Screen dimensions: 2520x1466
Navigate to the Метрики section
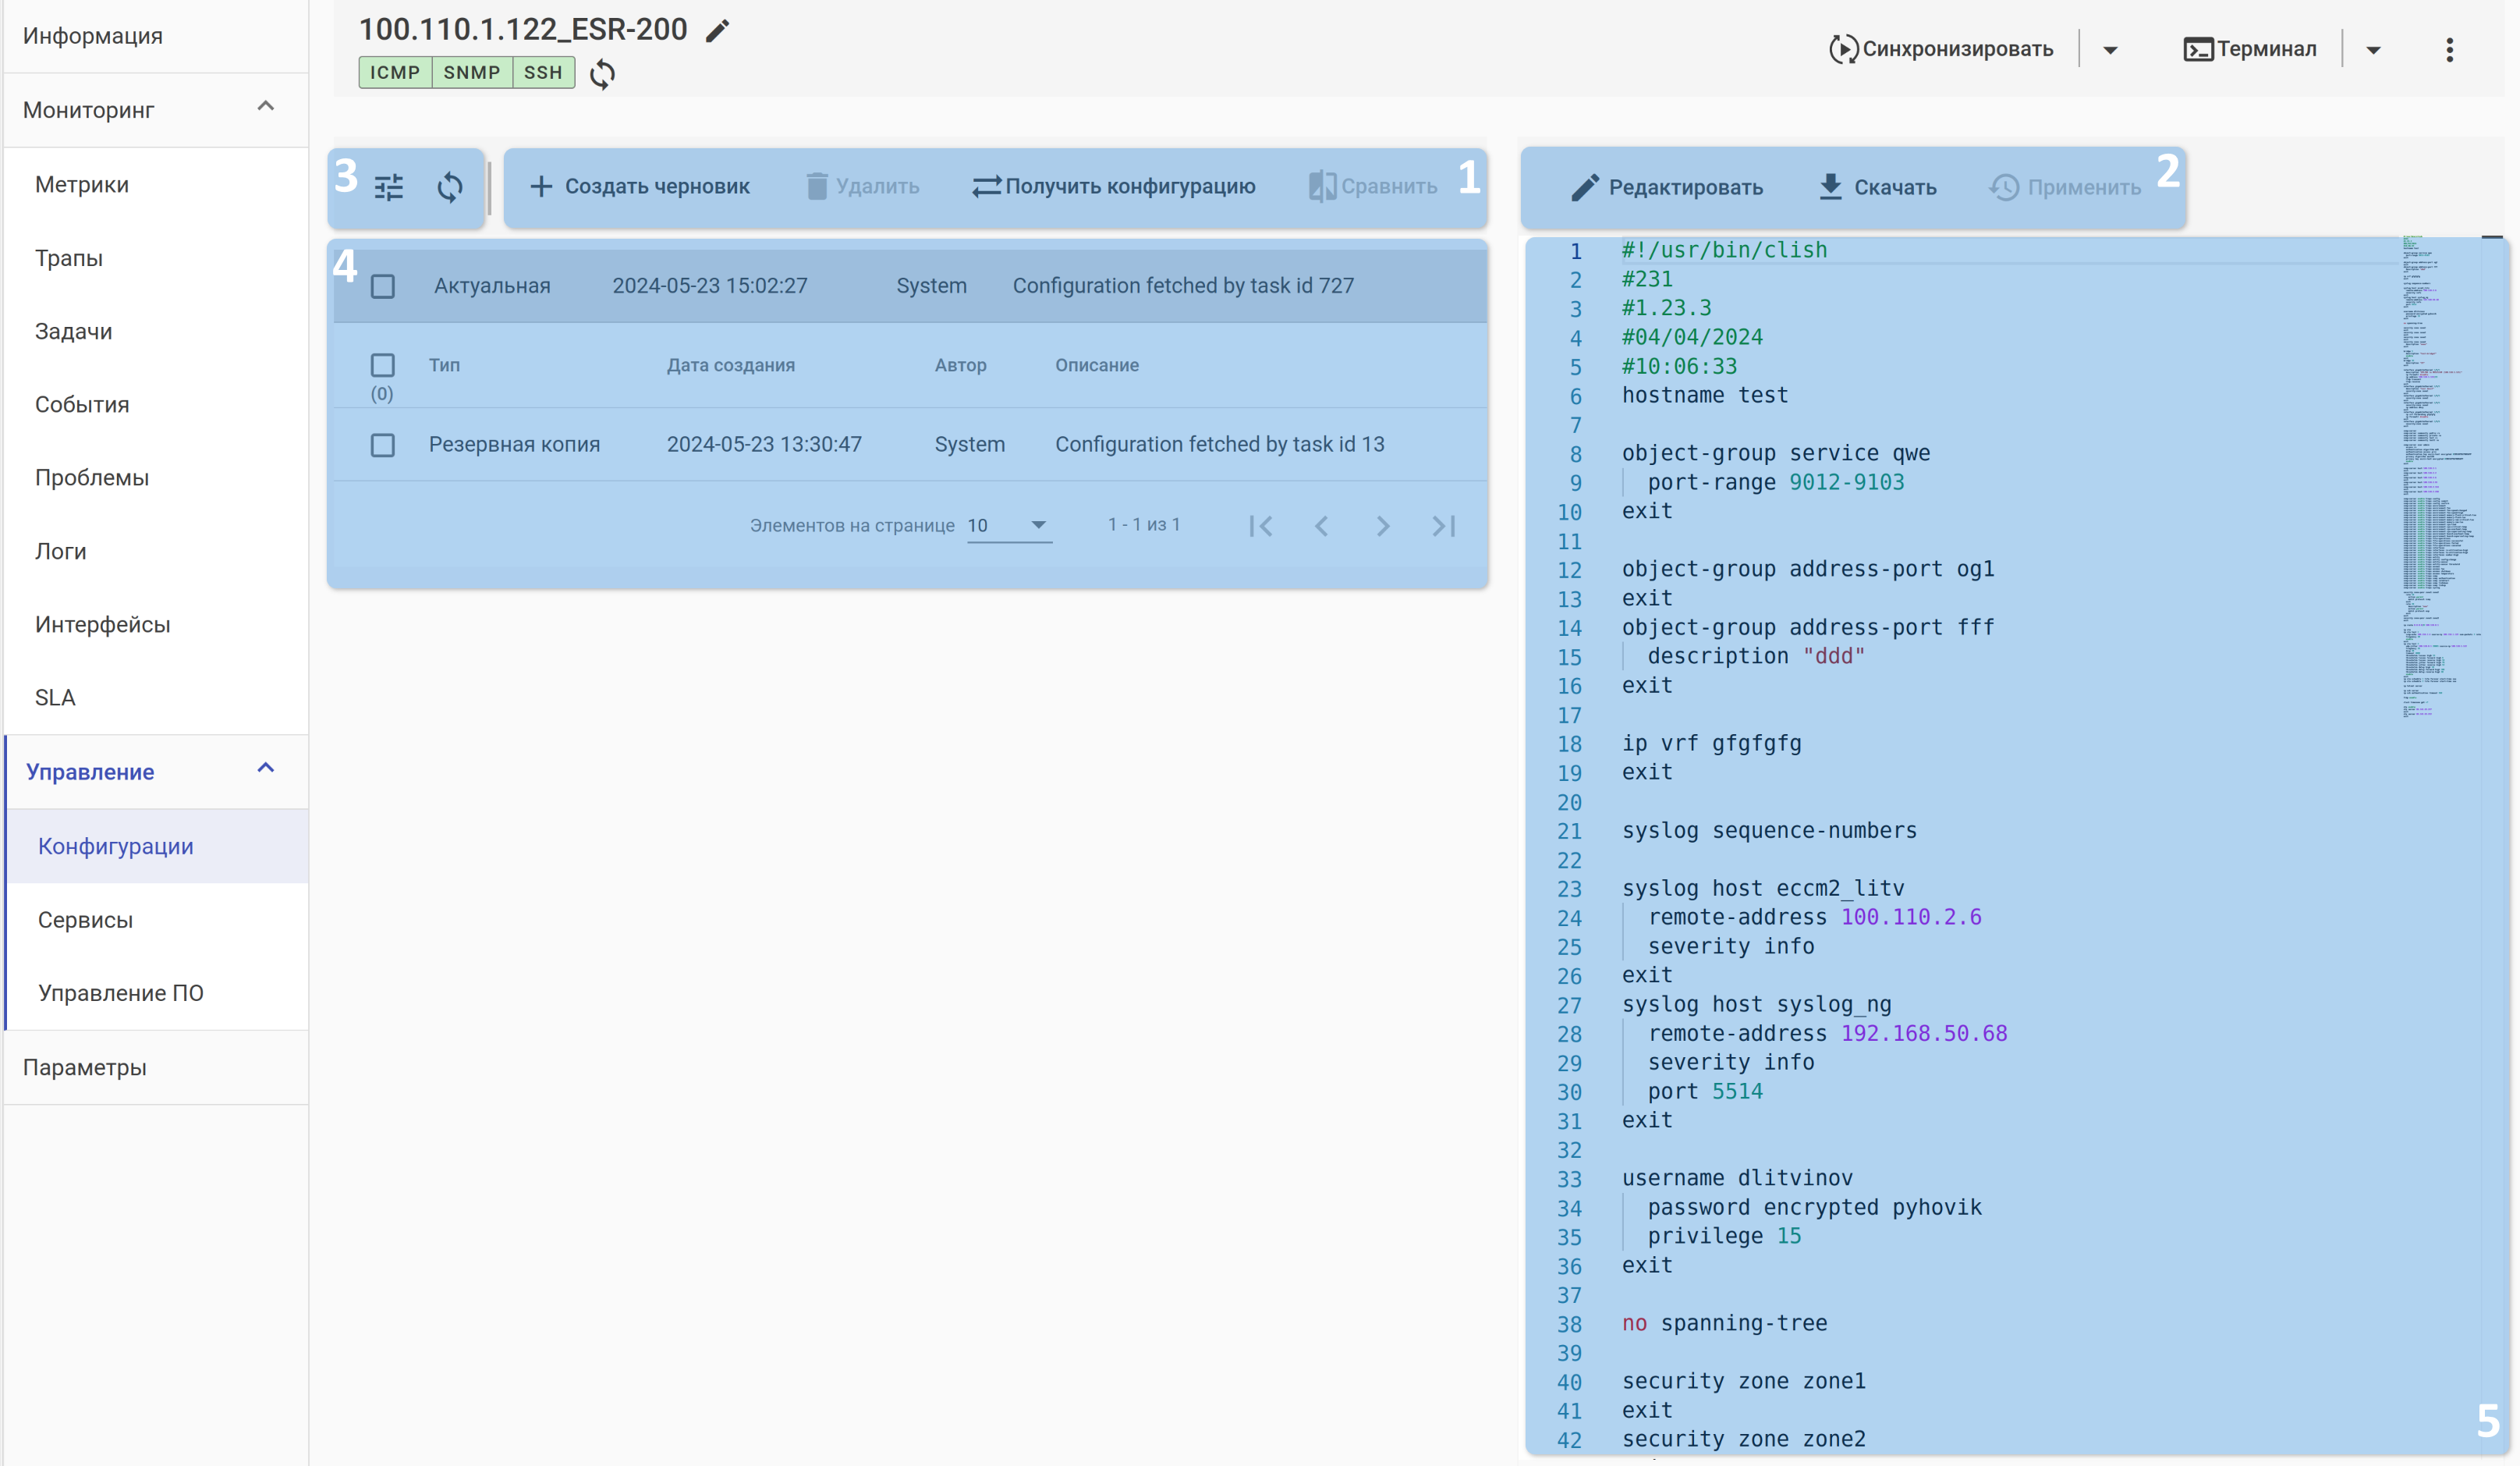pos(82,184)
